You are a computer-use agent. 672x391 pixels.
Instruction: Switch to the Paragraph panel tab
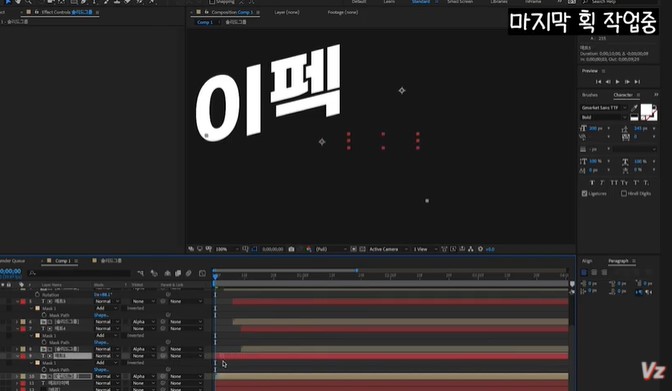click(618, 261)
